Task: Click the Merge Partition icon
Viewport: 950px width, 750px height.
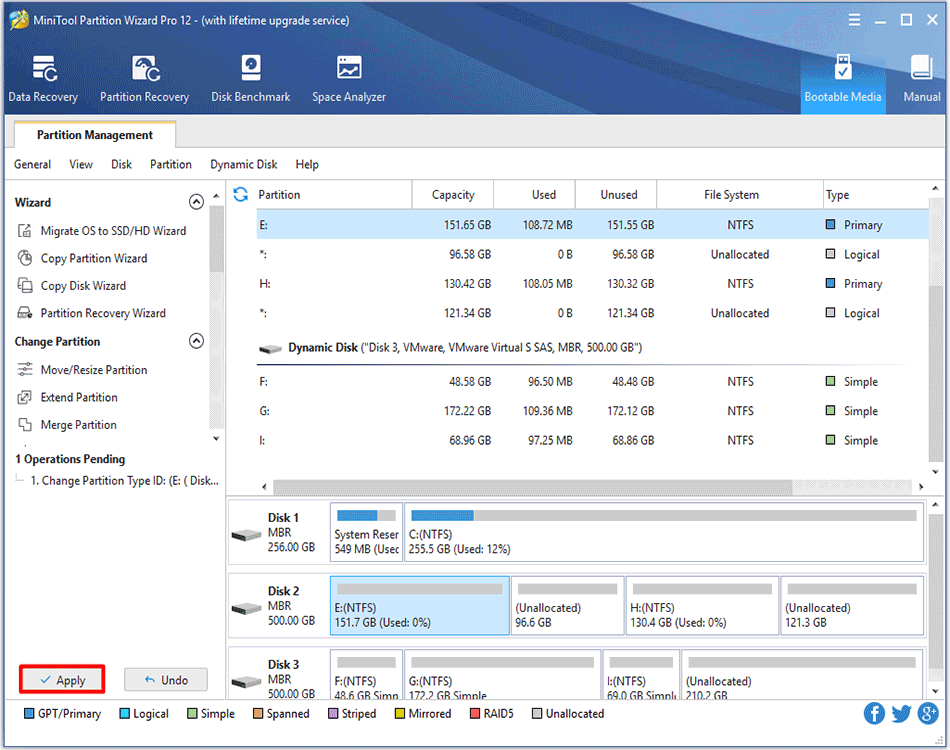Action: pos(24,425)
